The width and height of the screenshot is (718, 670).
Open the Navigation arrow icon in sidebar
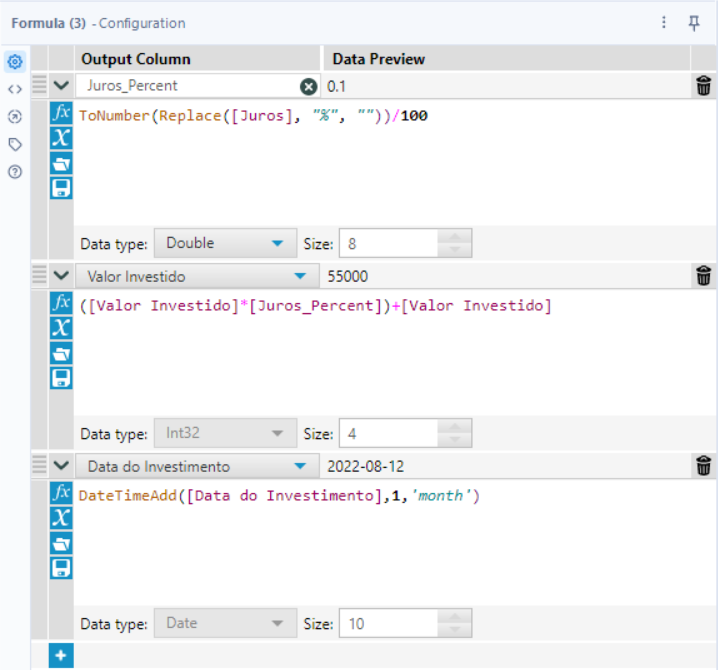coord(15,117)
